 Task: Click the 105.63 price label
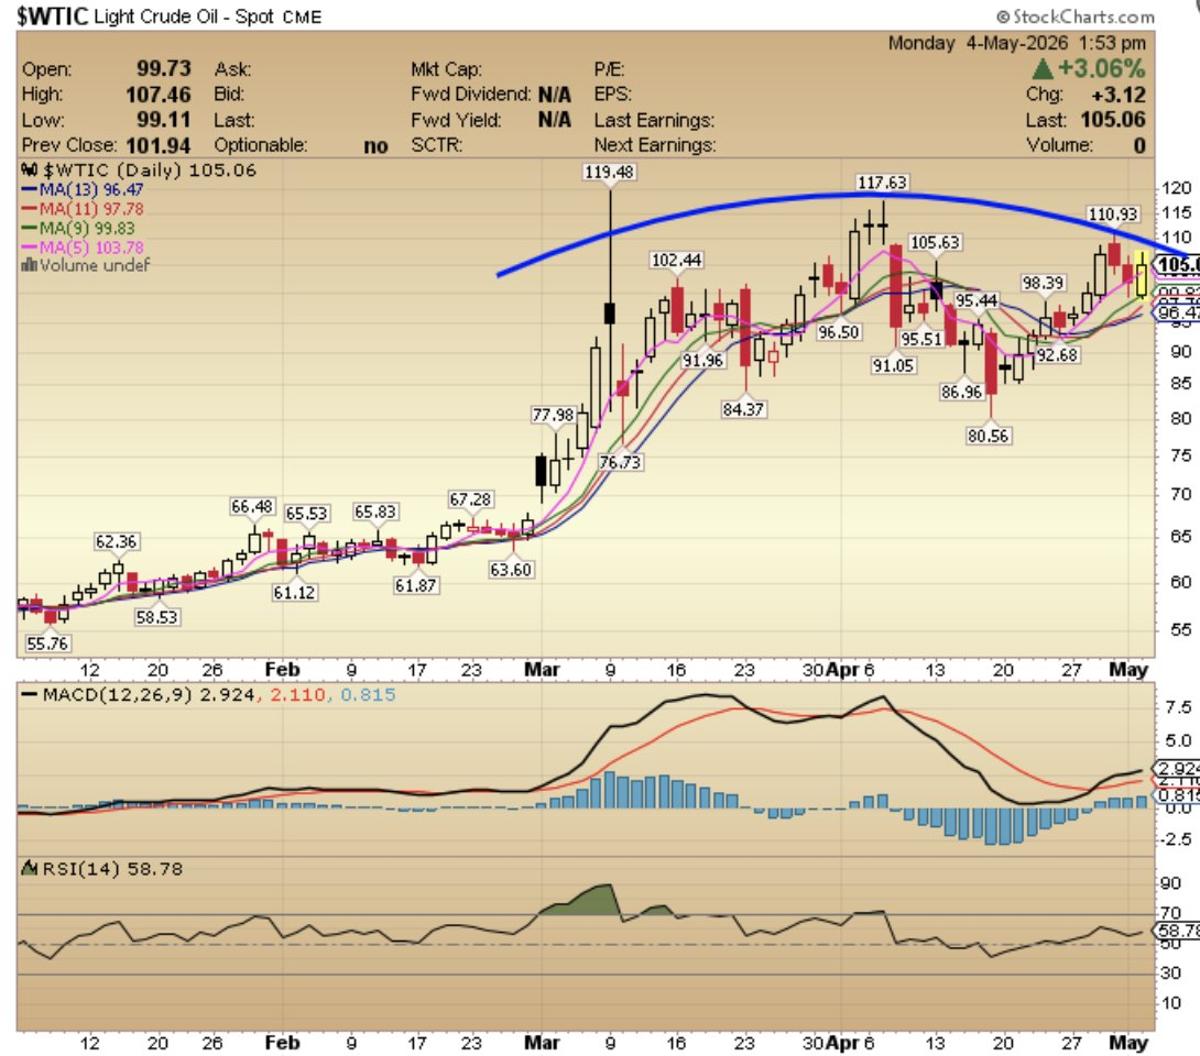(x=935, y=243)
